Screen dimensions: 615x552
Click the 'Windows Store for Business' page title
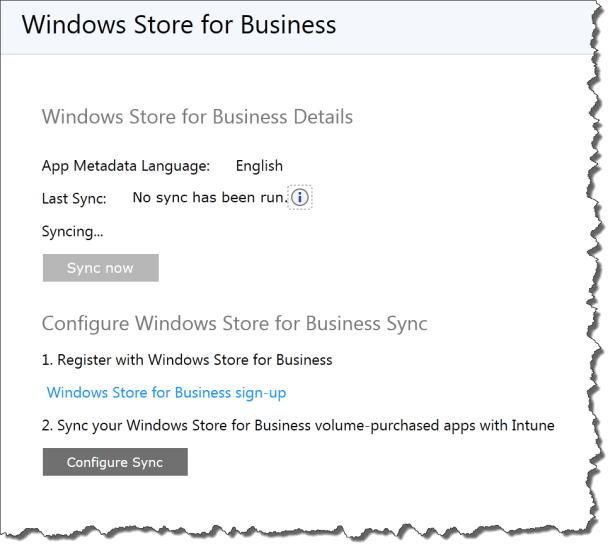(x=179, y=25)
